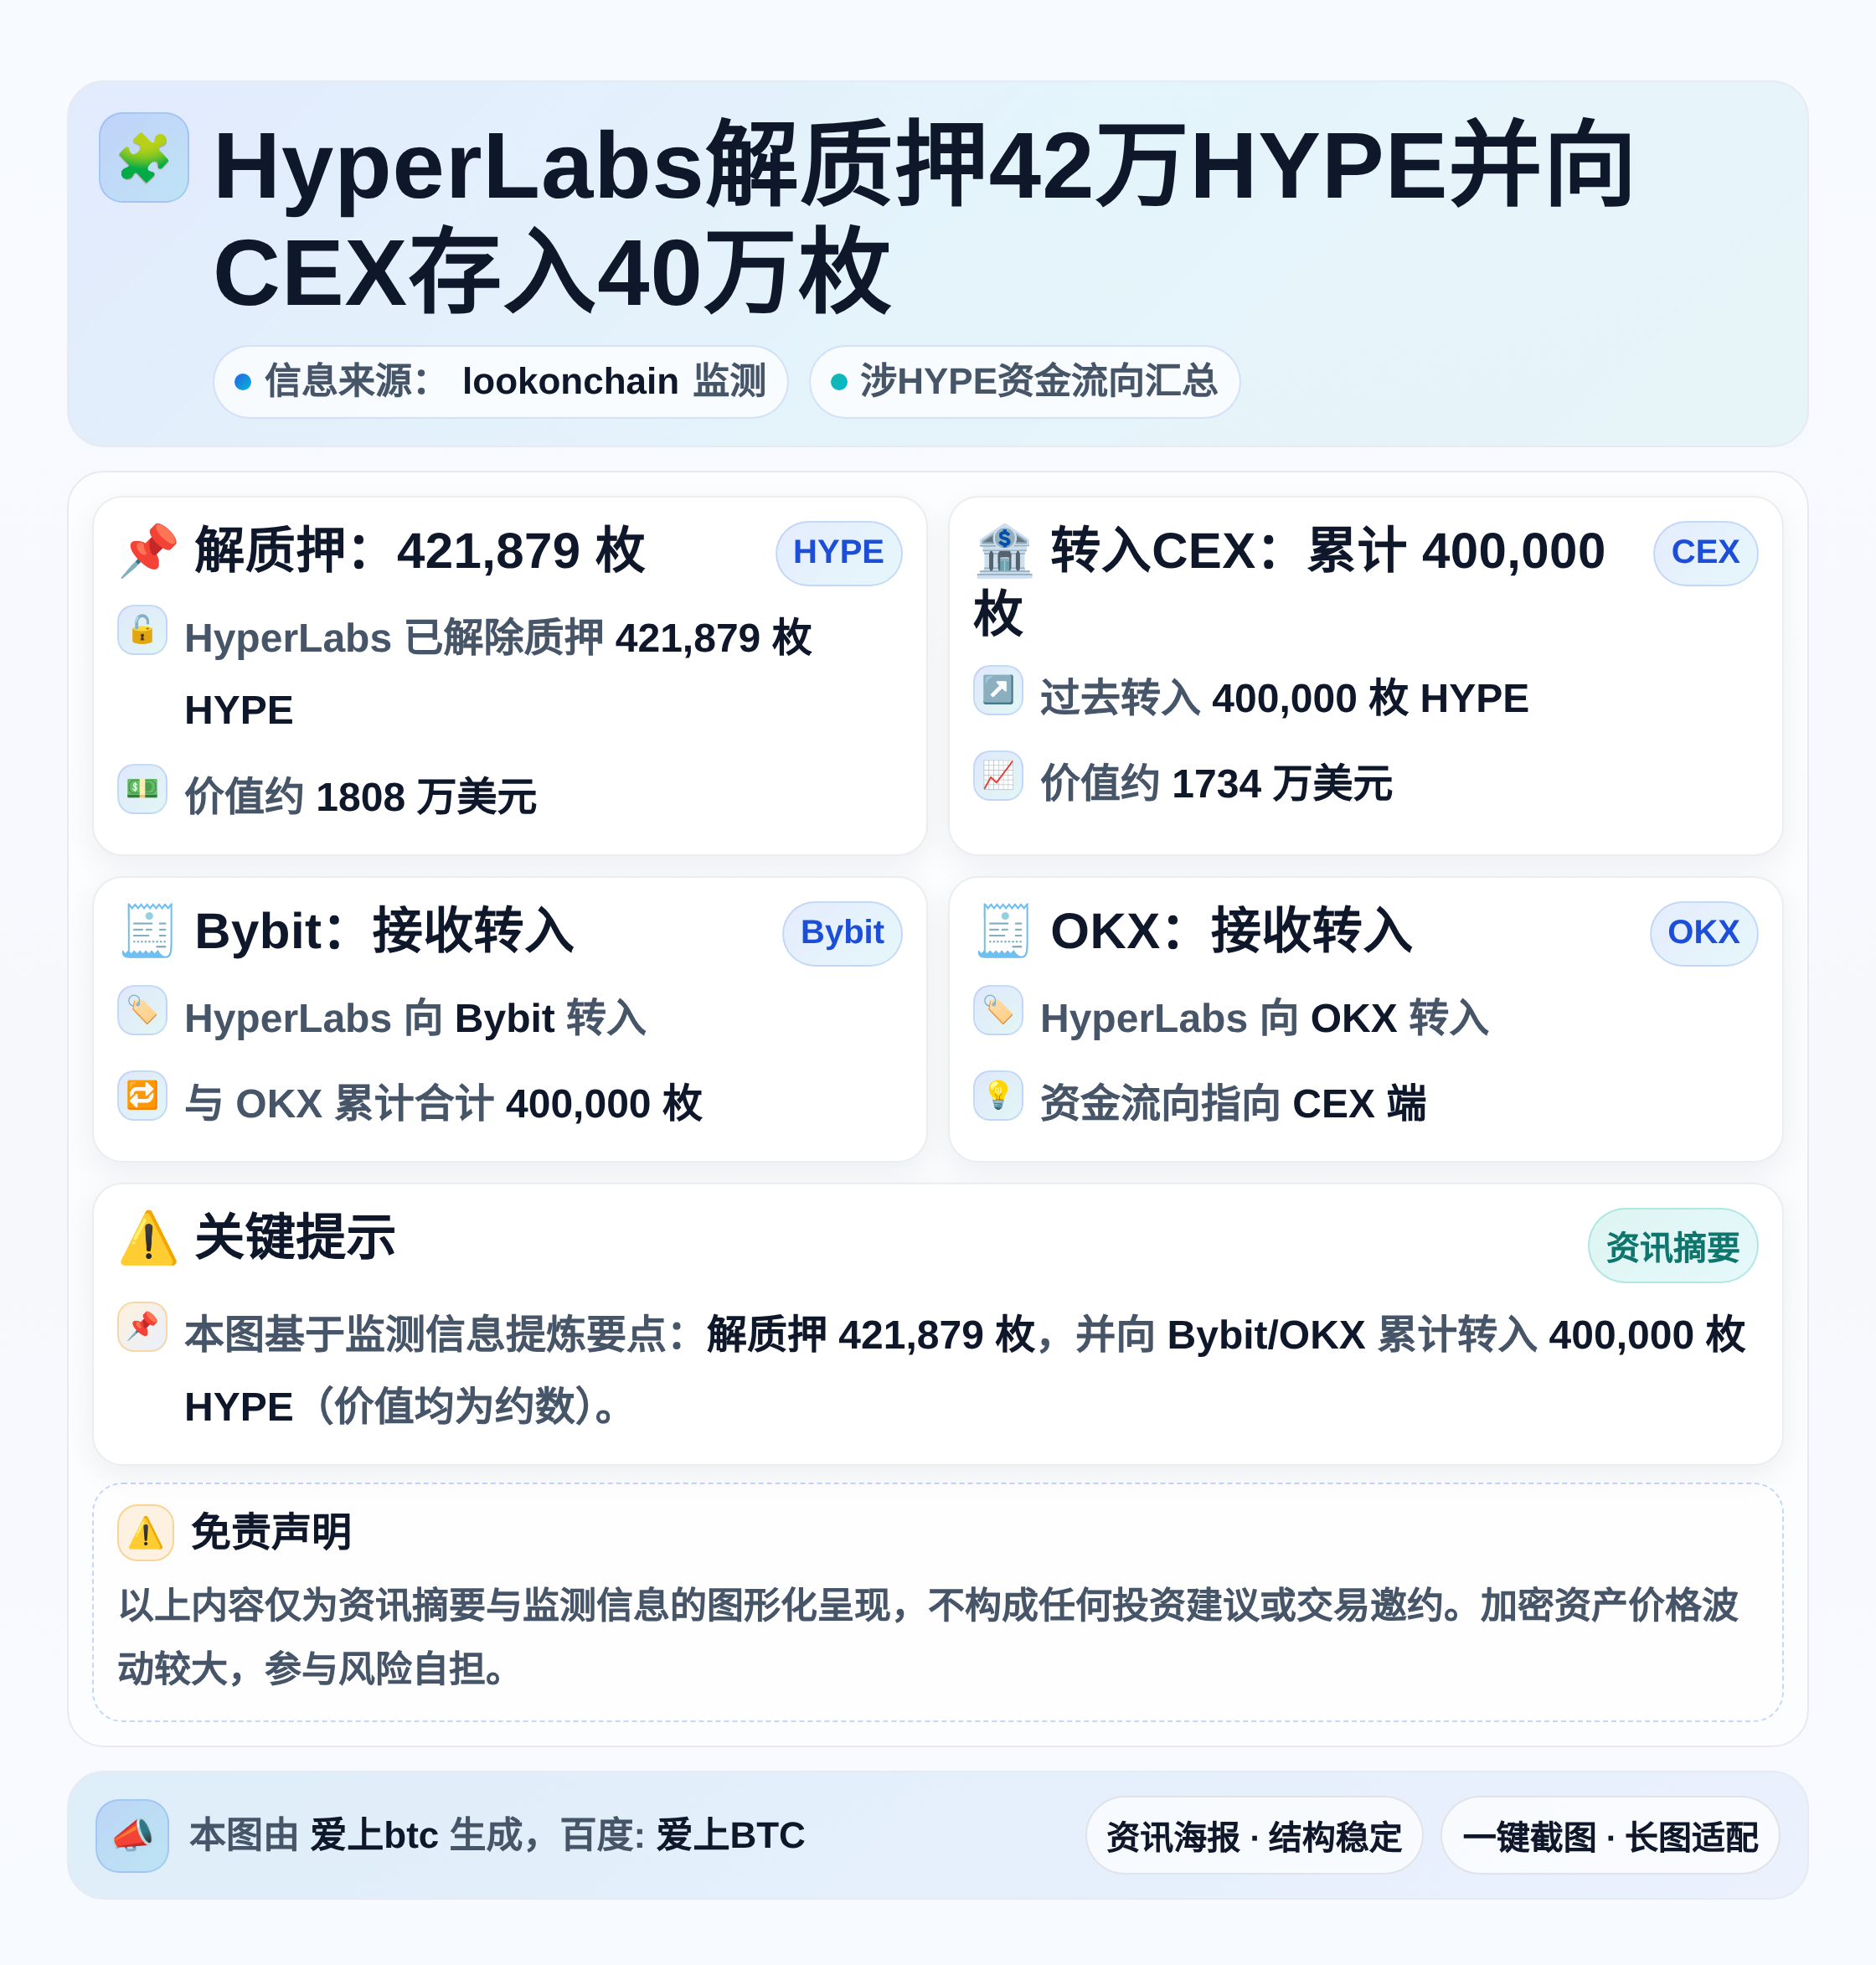Click the text 过去转入 400,000 枚 HYPE

click(x=1284, y=698)
